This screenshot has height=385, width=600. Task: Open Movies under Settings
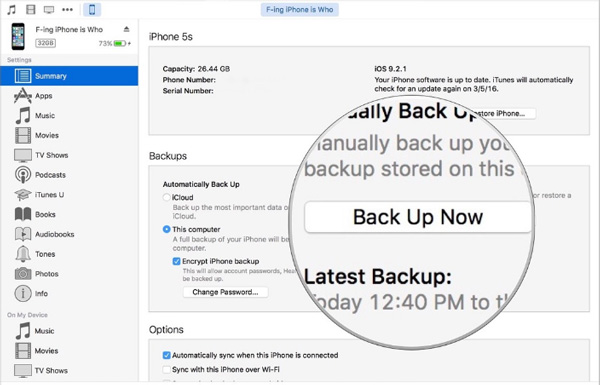point(69,135)
